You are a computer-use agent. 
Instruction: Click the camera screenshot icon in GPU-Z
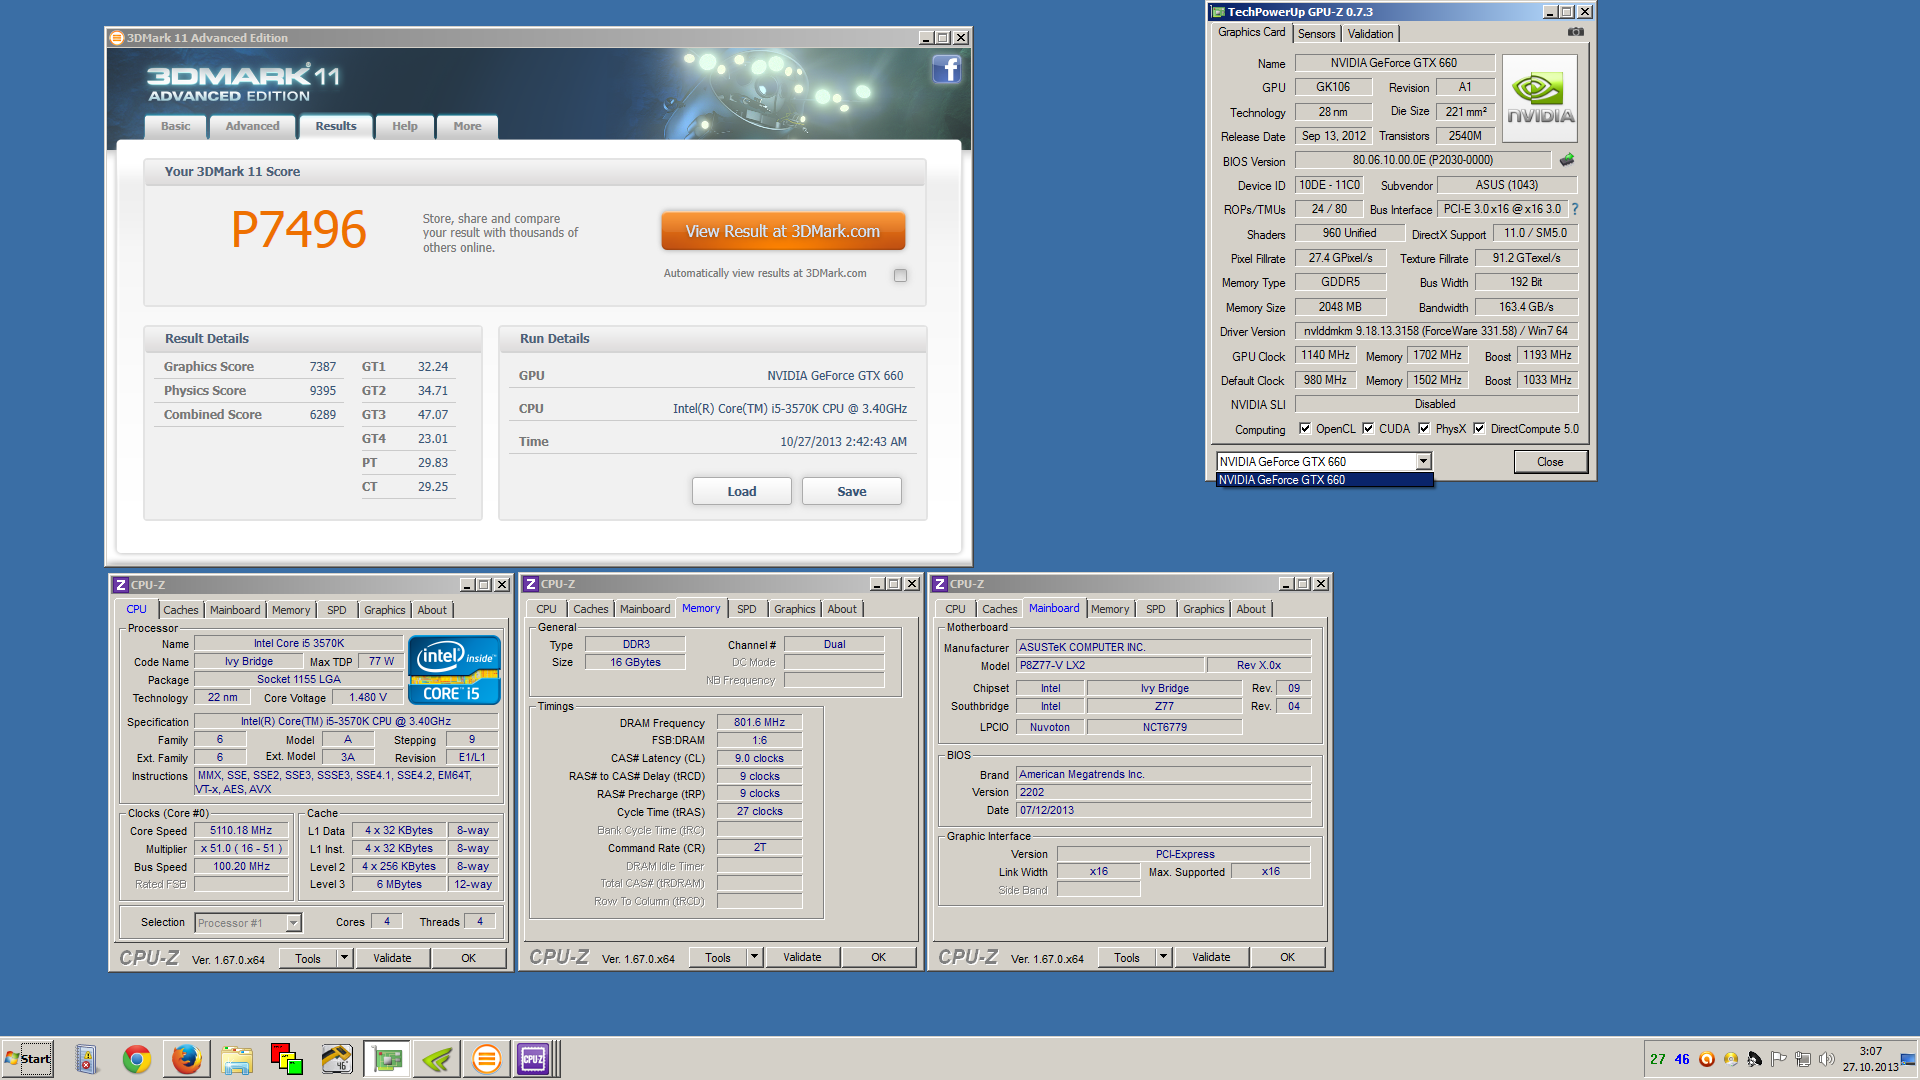(x=1576, y=32)
